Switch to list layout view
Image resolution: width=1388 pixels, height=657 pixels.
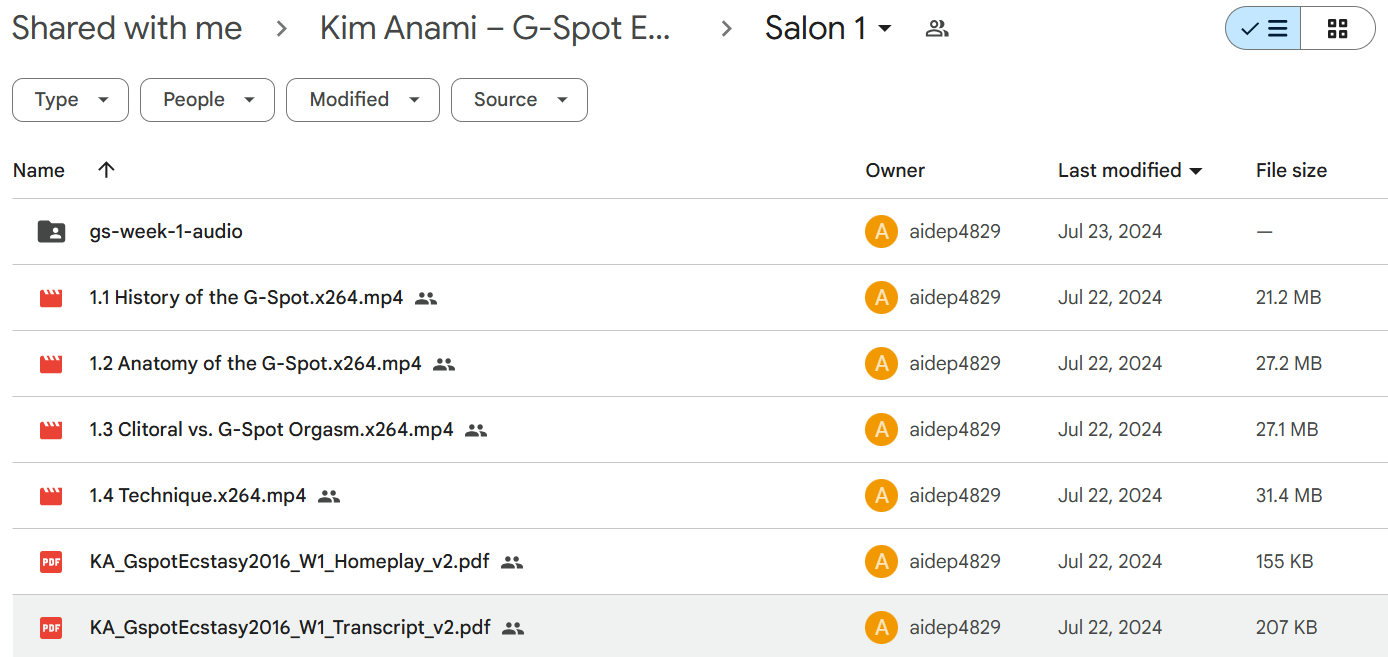1263,28
